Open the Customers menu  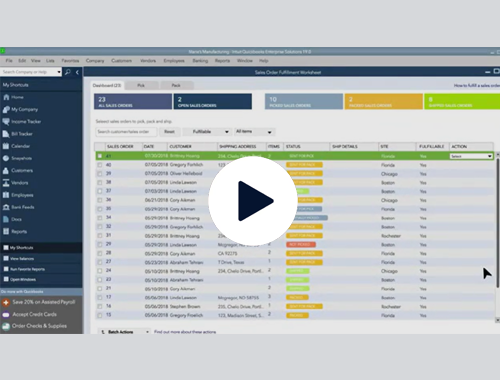pos(121,61)
